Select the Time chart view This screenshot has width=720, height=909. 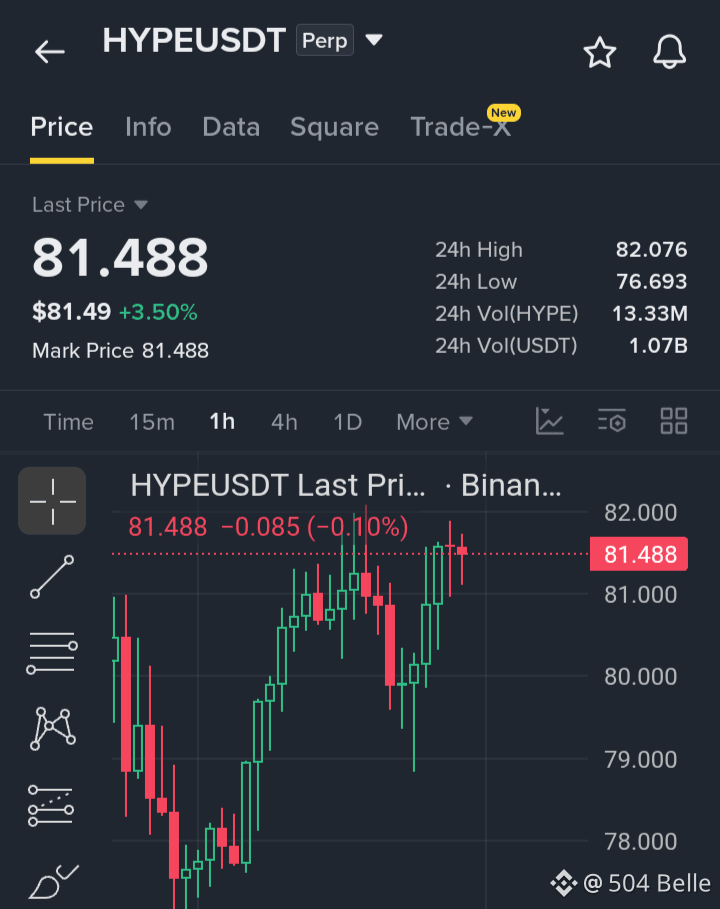68,422
